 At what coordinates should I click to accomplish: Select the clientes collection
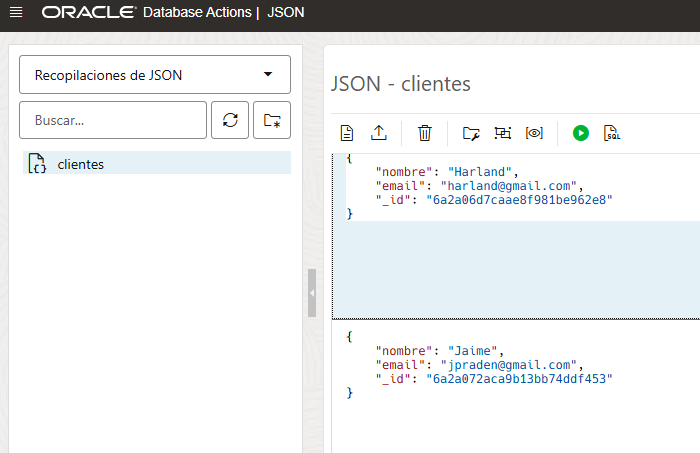[x=157, y=163]
